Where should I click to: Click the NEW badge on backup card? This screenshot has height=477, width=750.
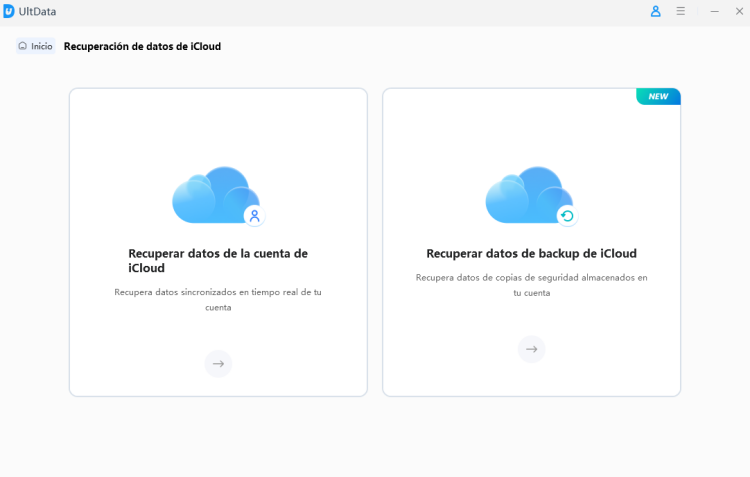pyautogui.click(x=658, y=96)
